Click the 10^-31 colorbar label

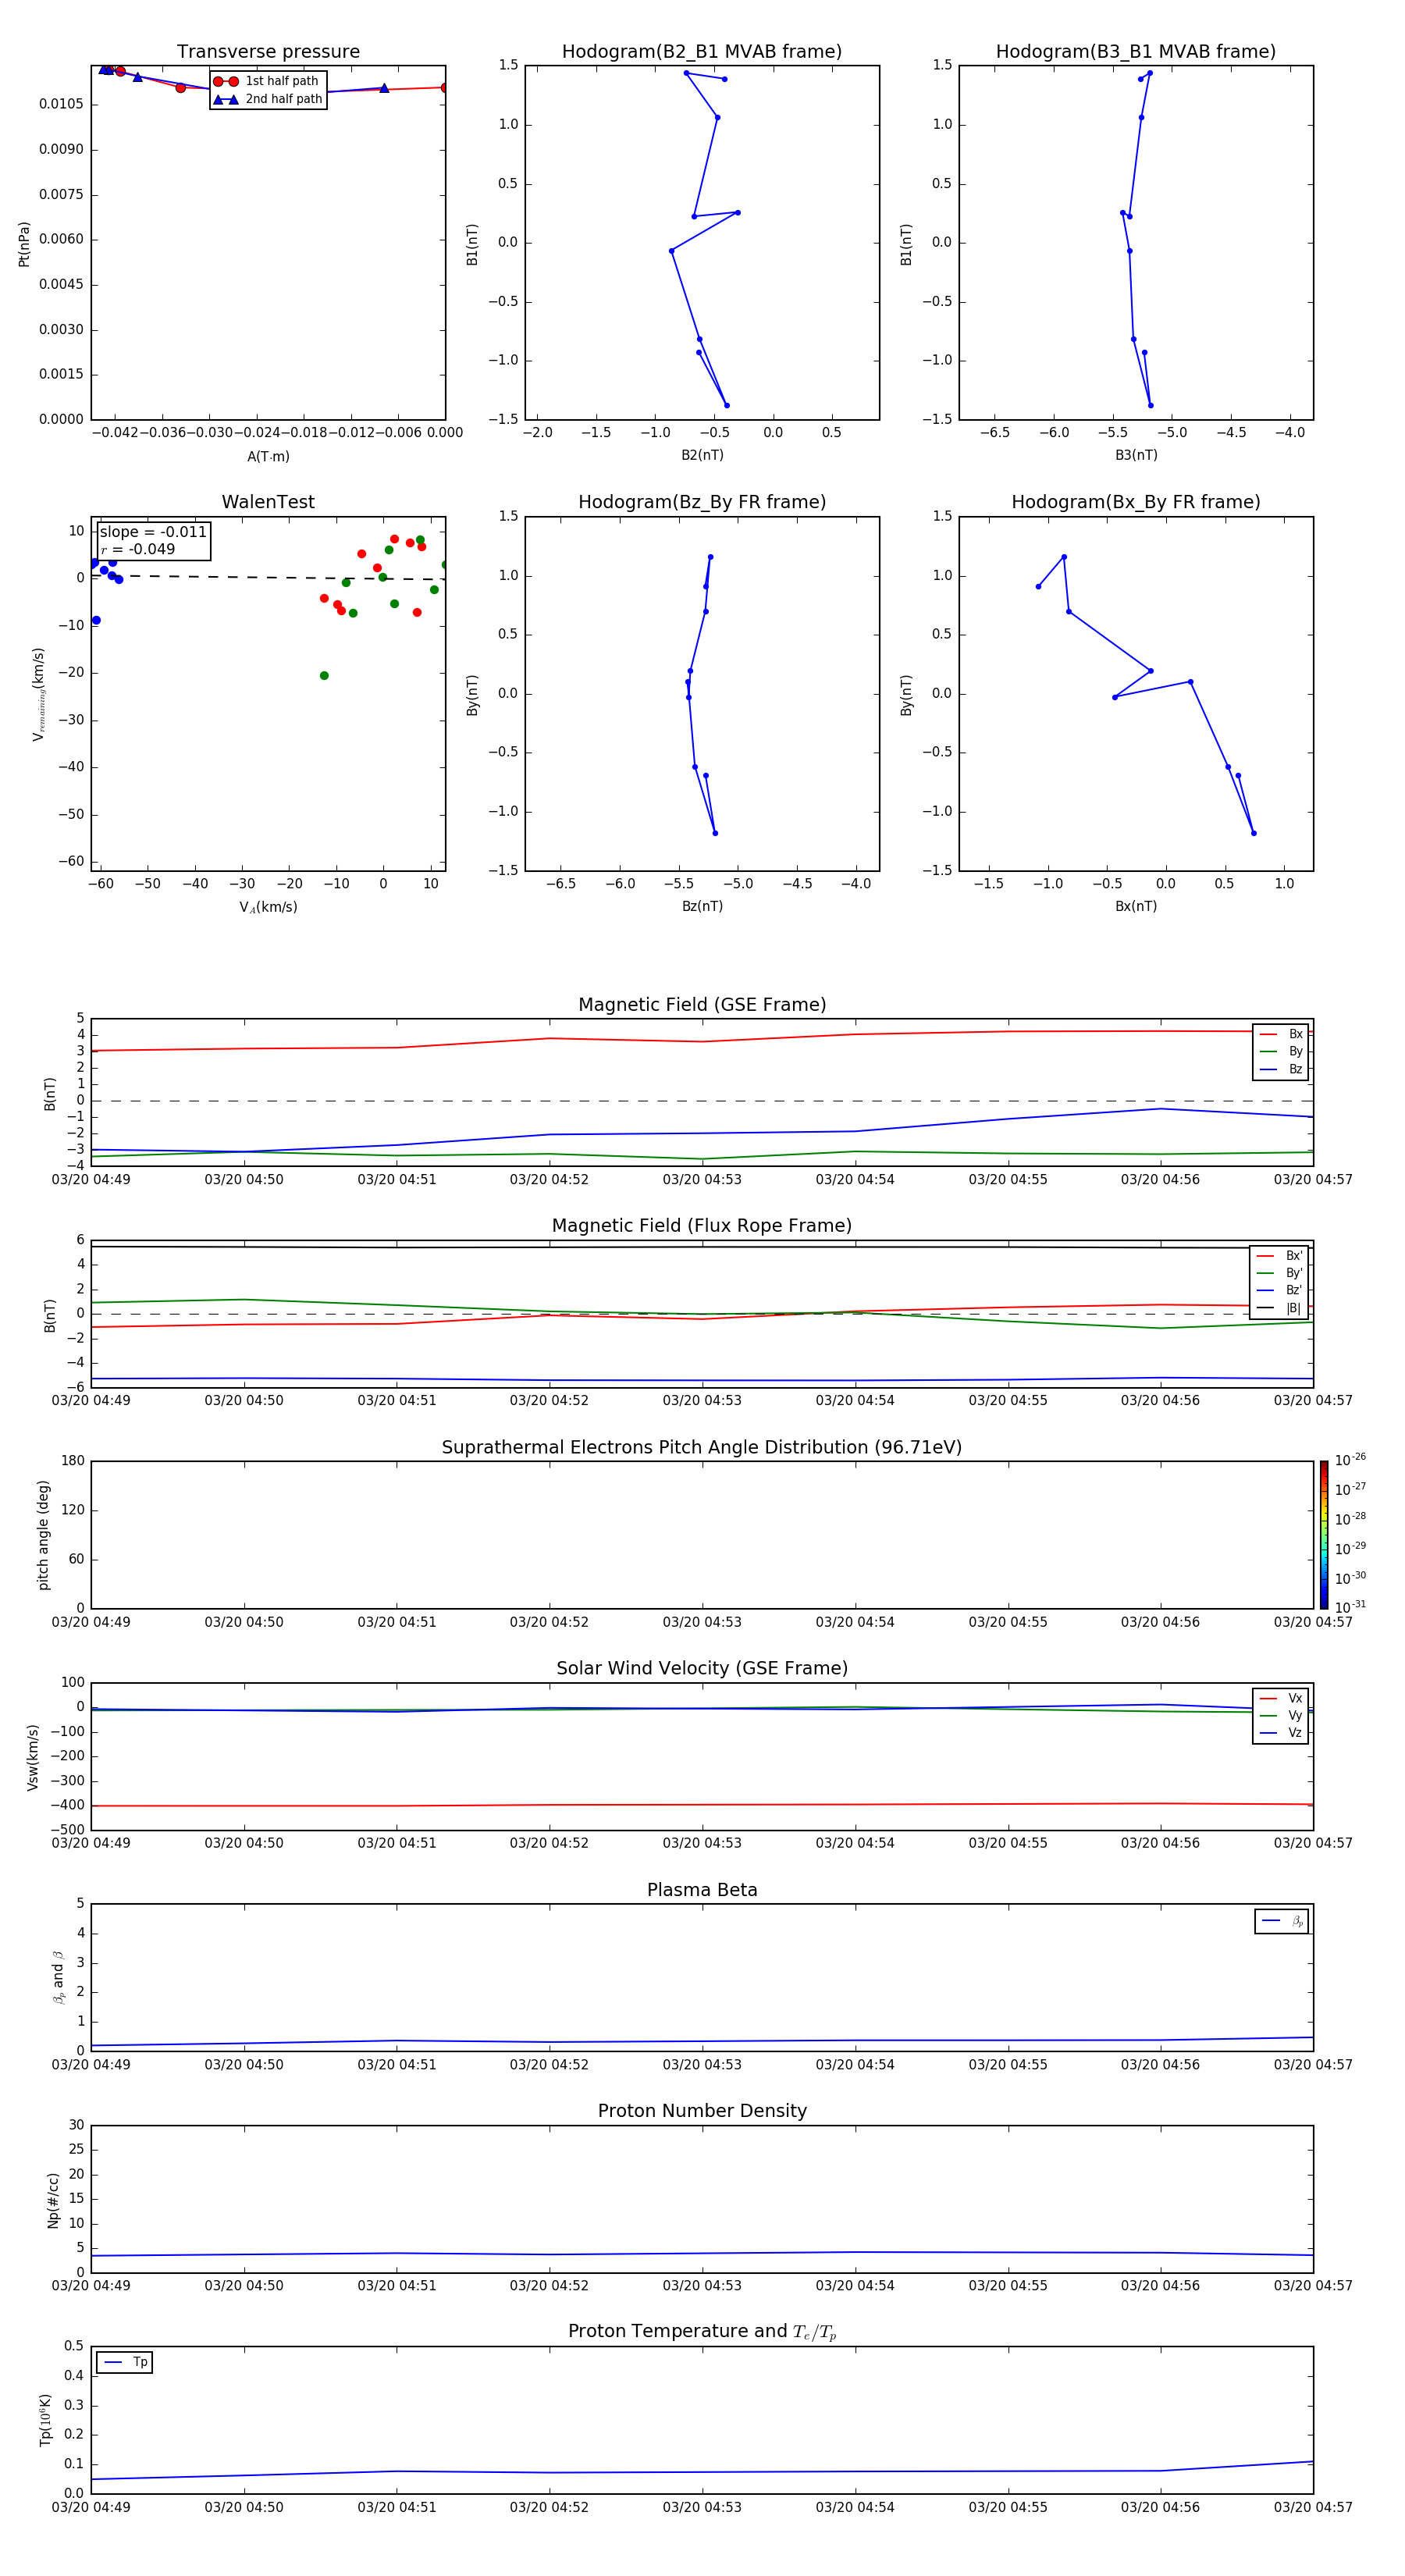click(x=1350, y=1607)
